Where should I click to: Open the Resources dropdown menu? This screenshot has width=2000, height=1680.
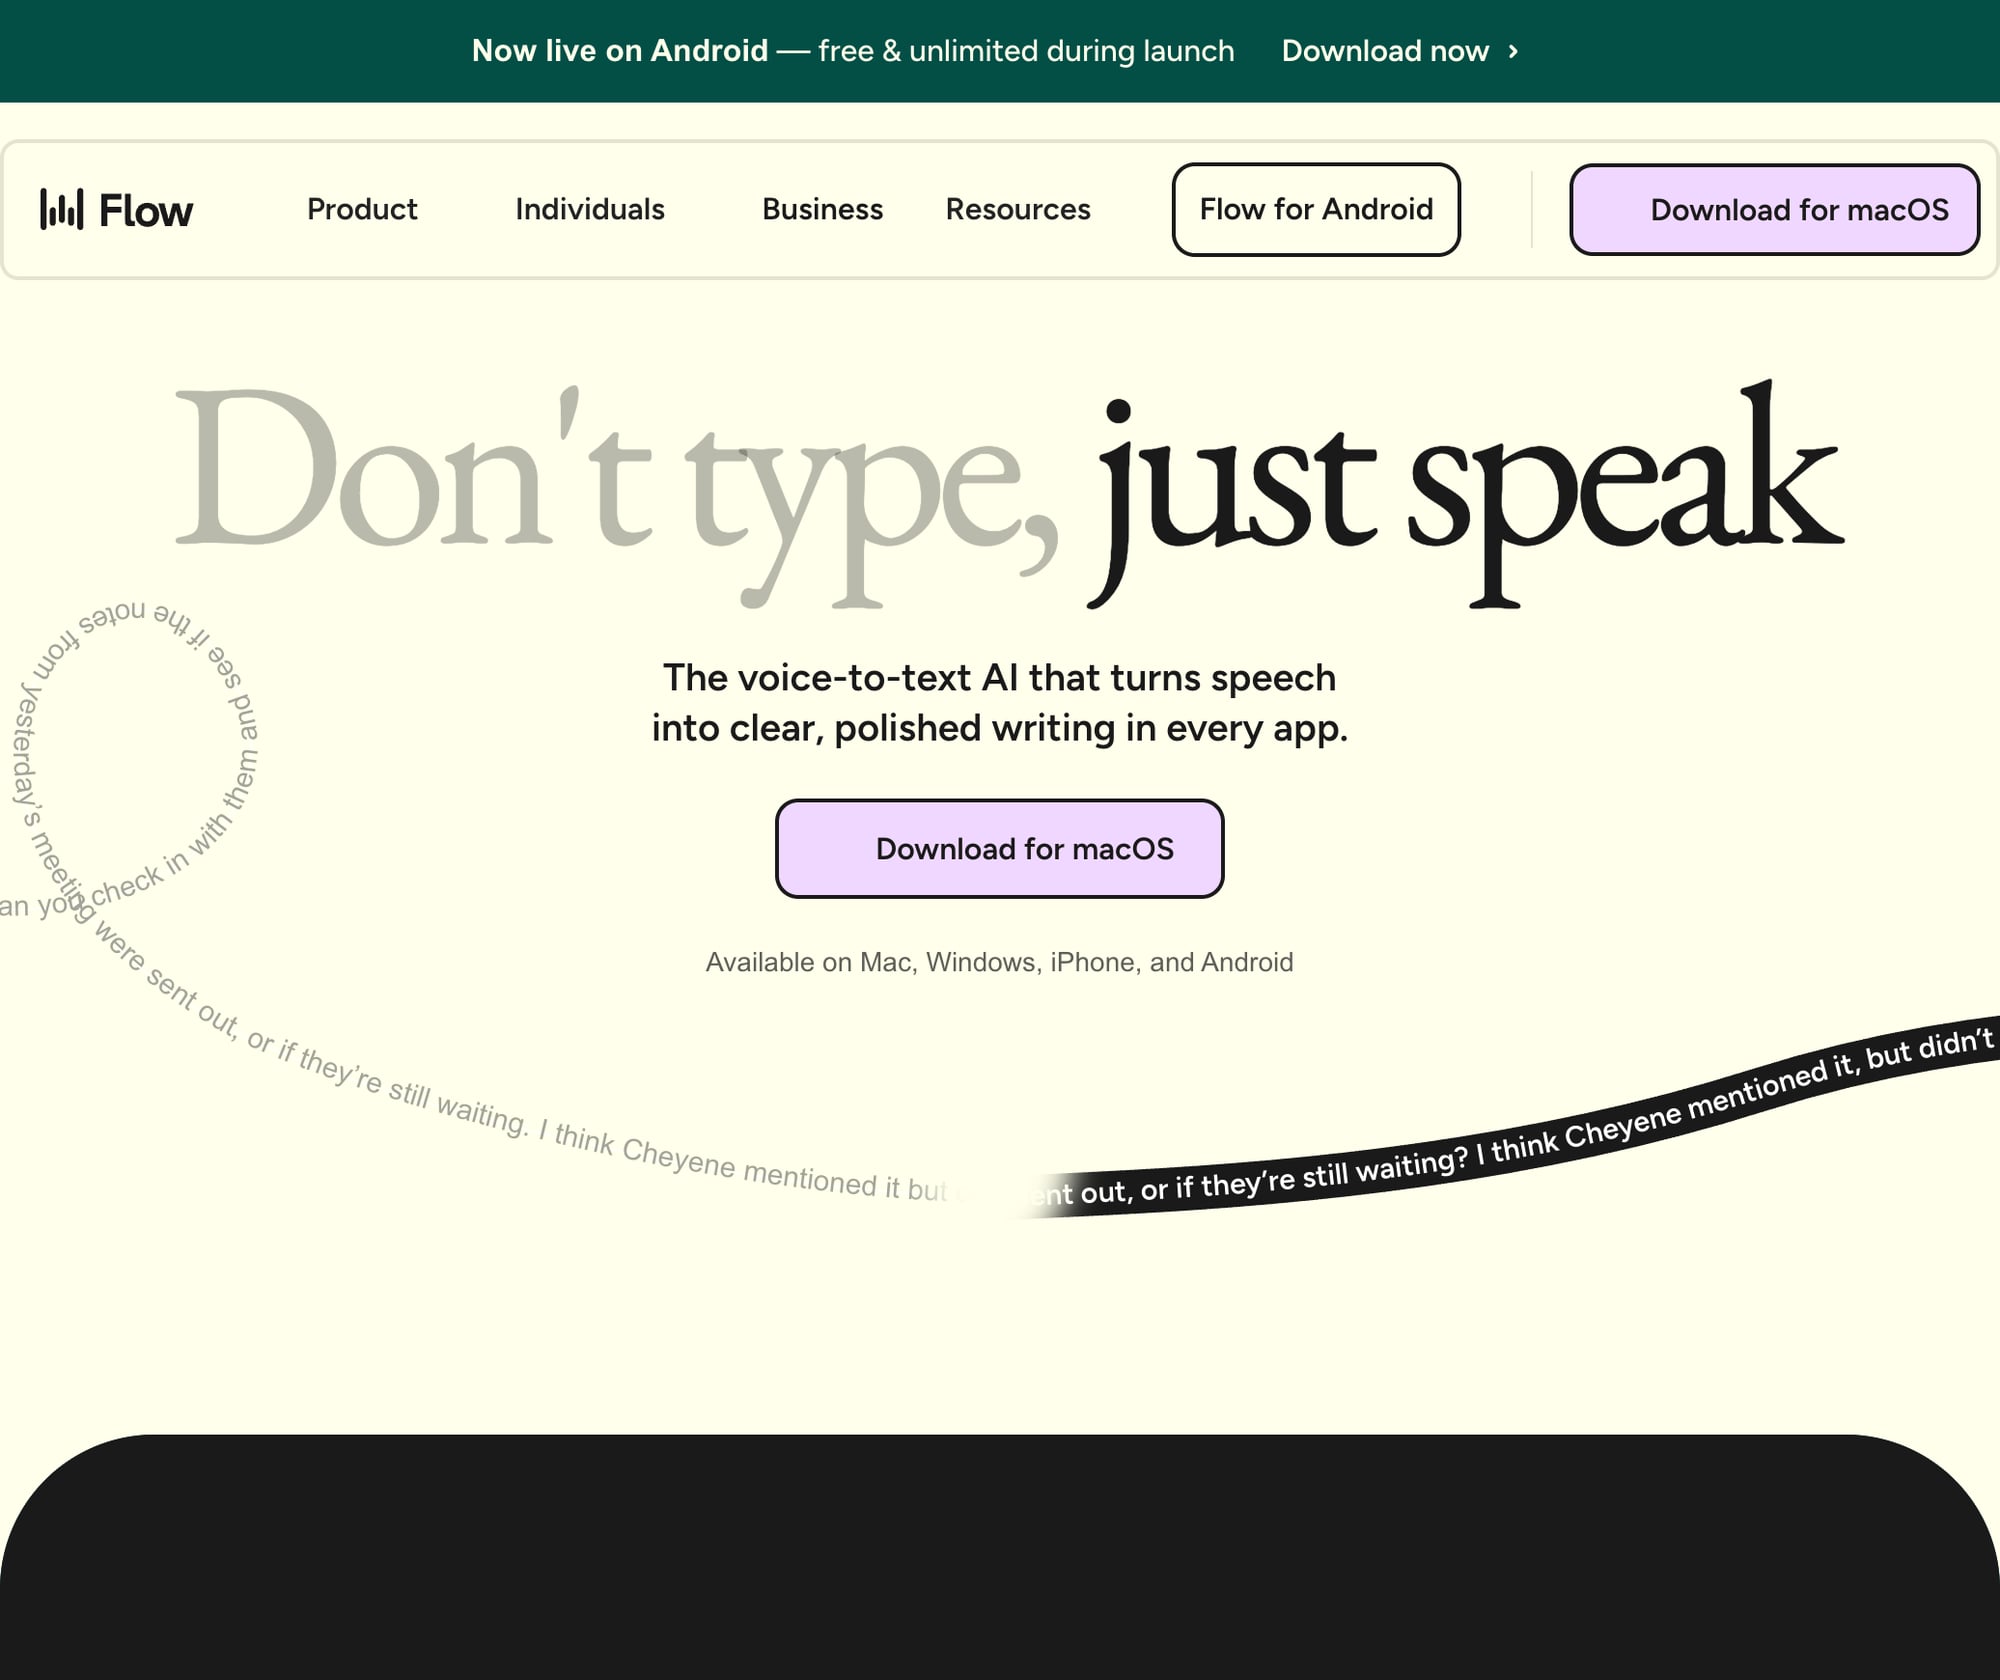tap(1017, 210)
